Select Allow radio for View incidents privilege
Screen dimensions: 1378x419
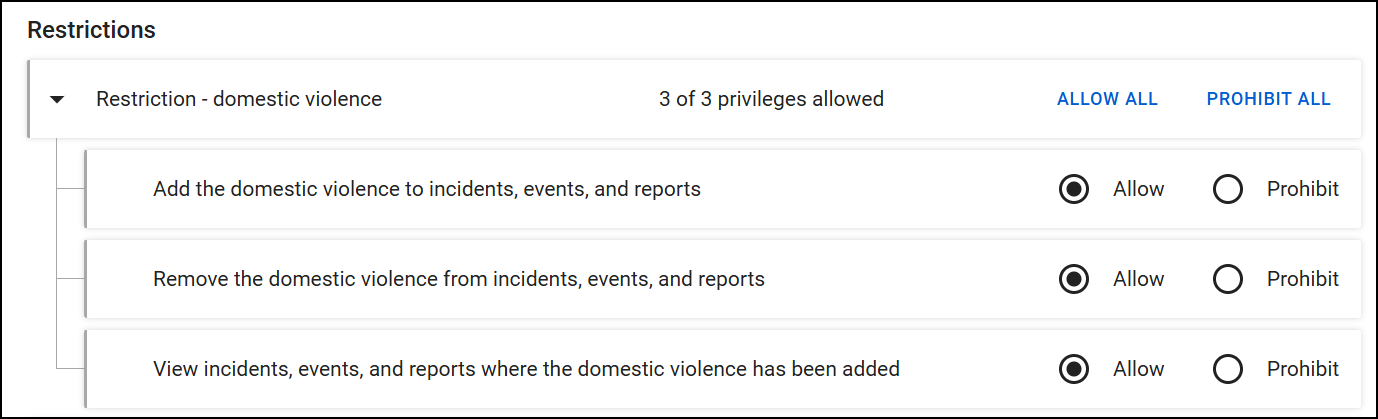(1074, 369)
